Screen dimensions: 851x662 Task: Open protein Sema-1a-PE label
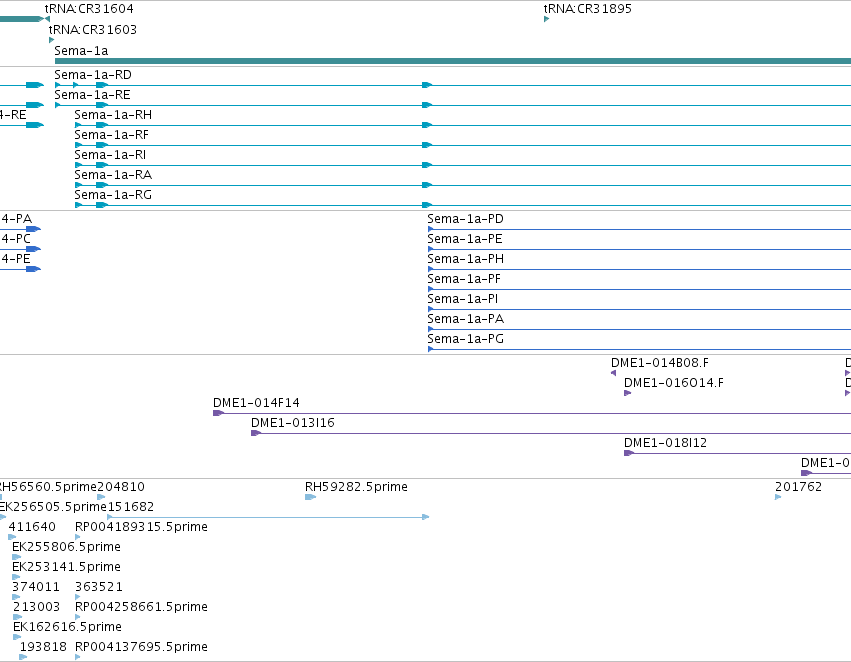465,239
